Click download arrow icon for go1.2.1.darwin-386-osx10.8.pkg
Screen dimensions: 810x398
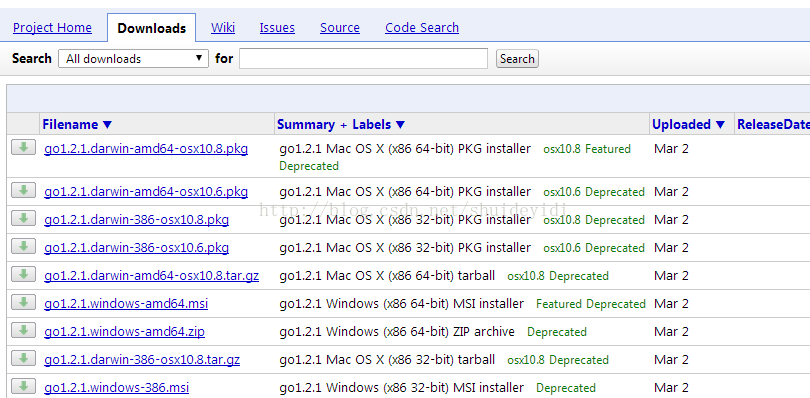coord(23,219)
